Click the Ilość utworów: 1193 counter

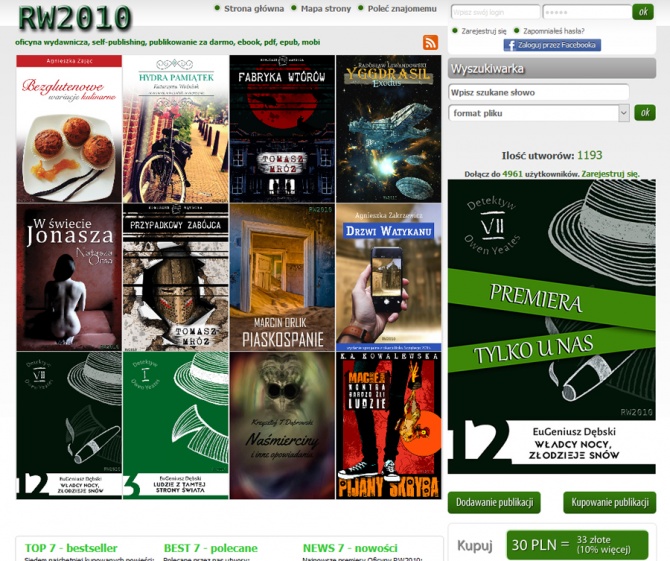(x=552, y=156)
